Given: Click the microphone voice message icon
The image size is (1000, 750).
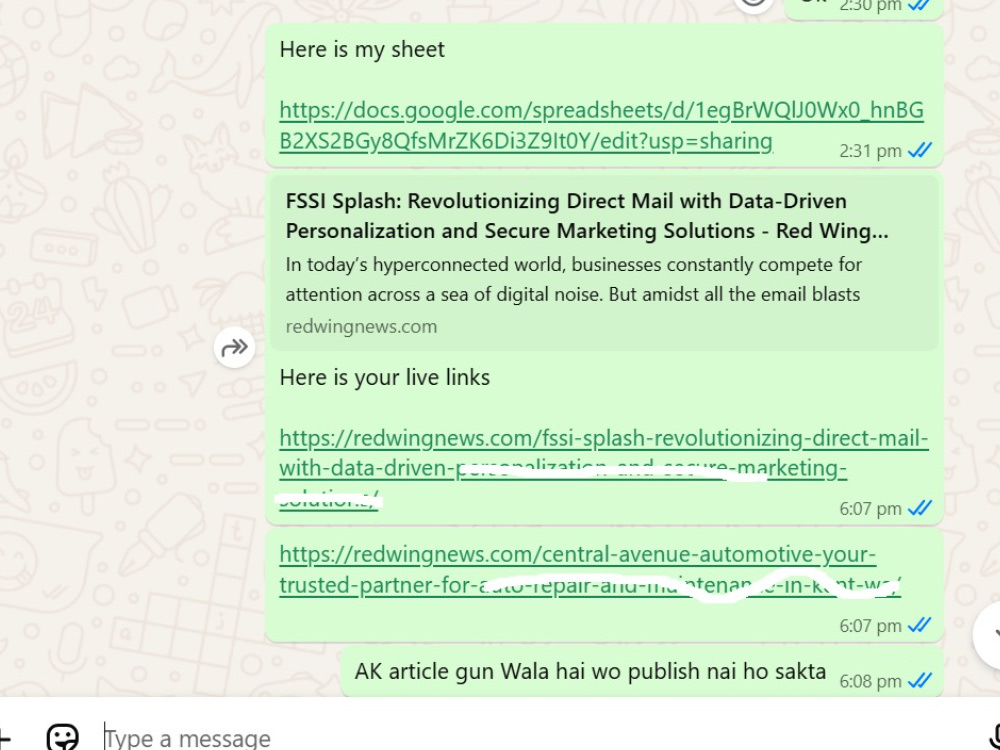Looking at the screenshot, I should pos(994,738).
